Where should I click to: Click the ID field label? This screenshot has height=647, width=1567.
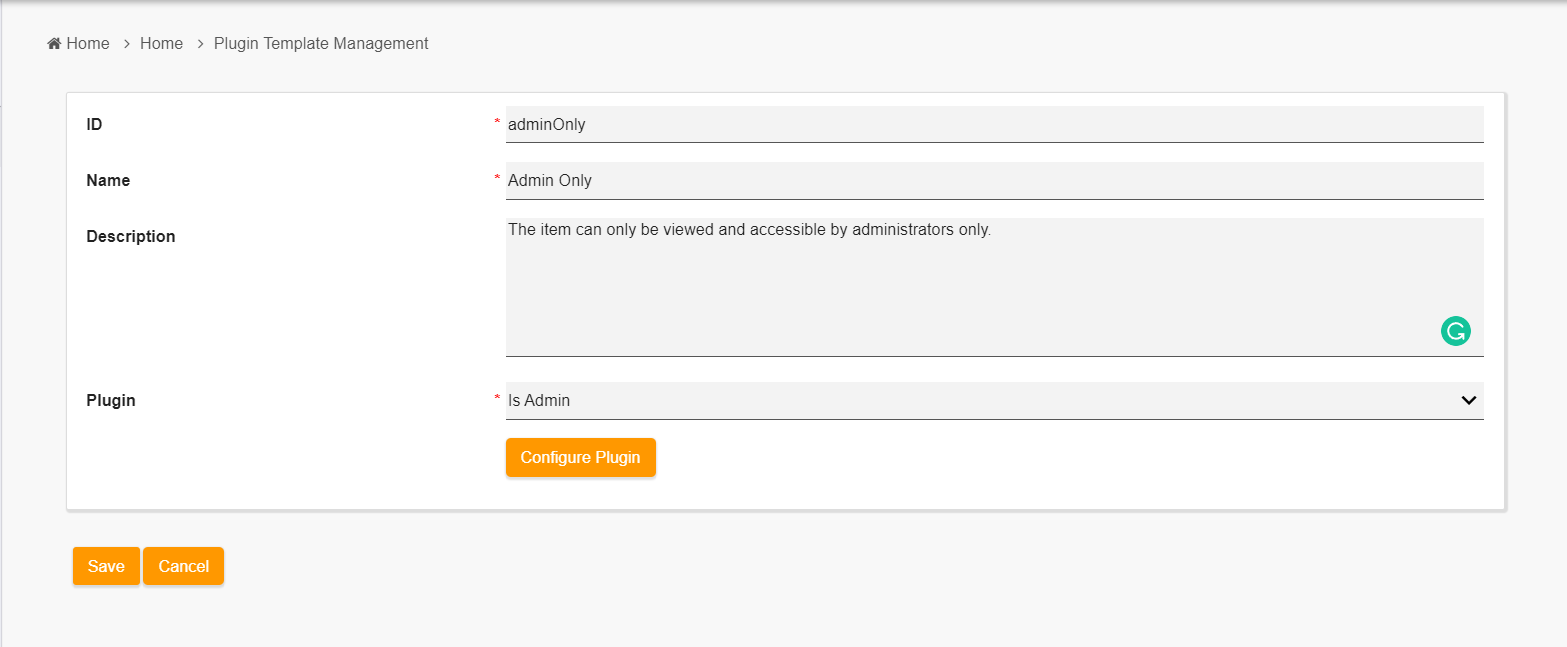coord(95,125)
